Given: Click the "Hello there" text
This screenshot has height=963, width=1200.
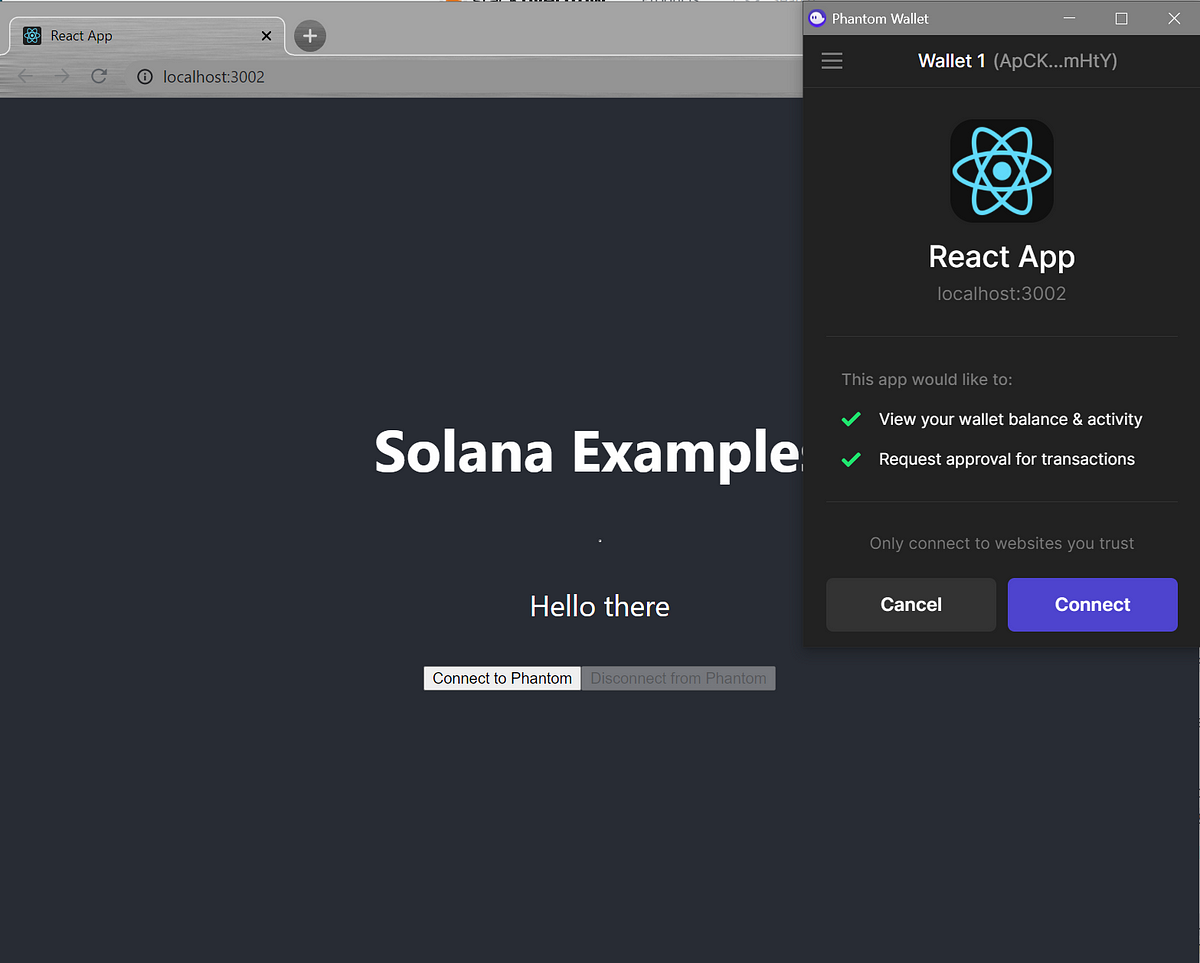Looking at the screenshot, I should pos(600,606).
